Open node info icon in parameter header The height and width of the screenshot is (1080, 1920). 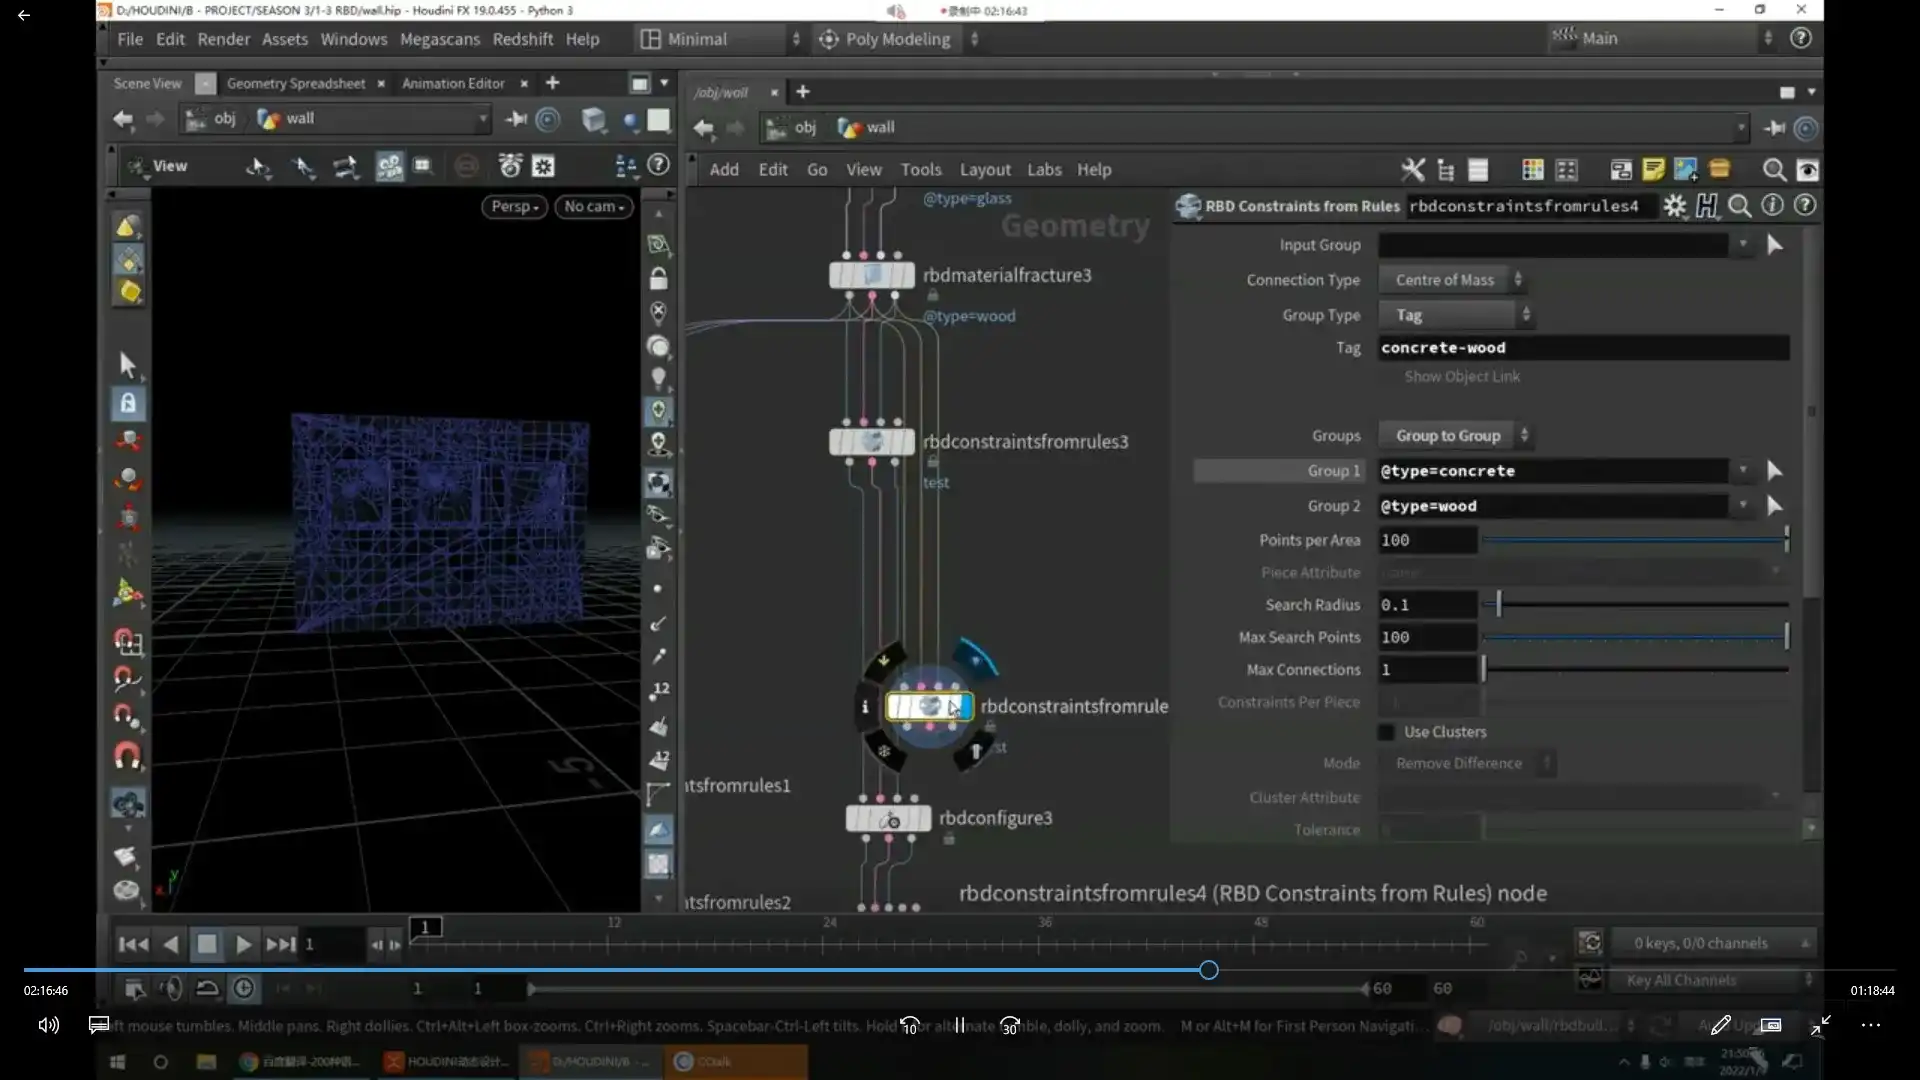[x=1772, y=206]
